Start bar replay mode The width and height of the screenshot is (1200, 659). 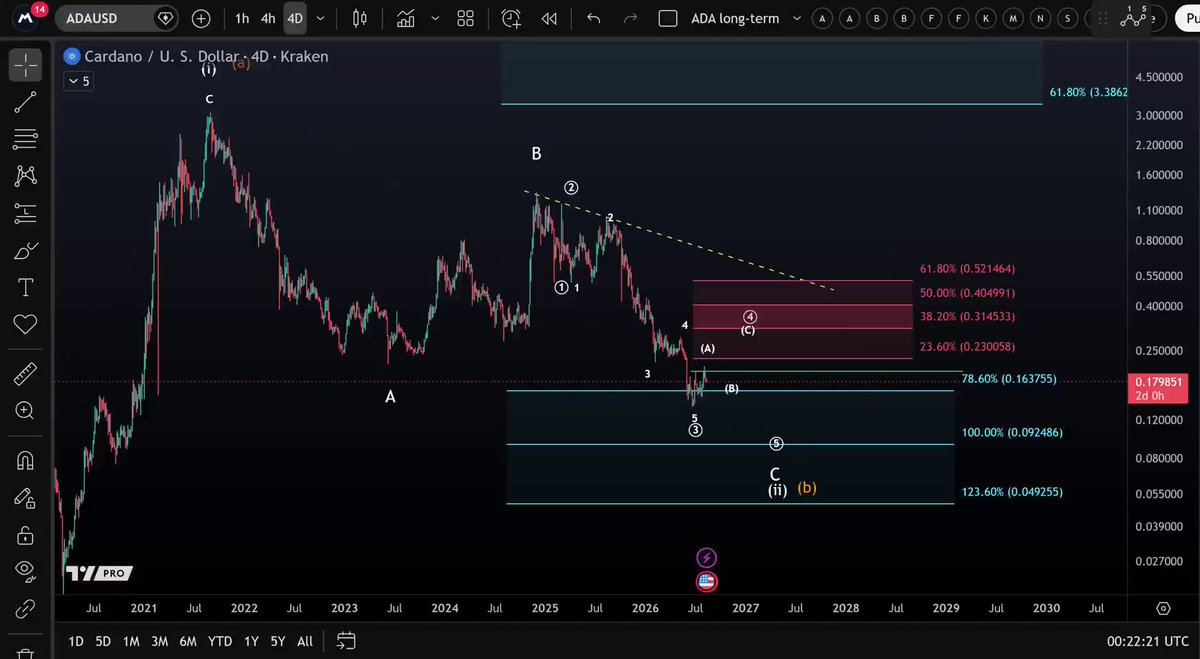[549, 18]
